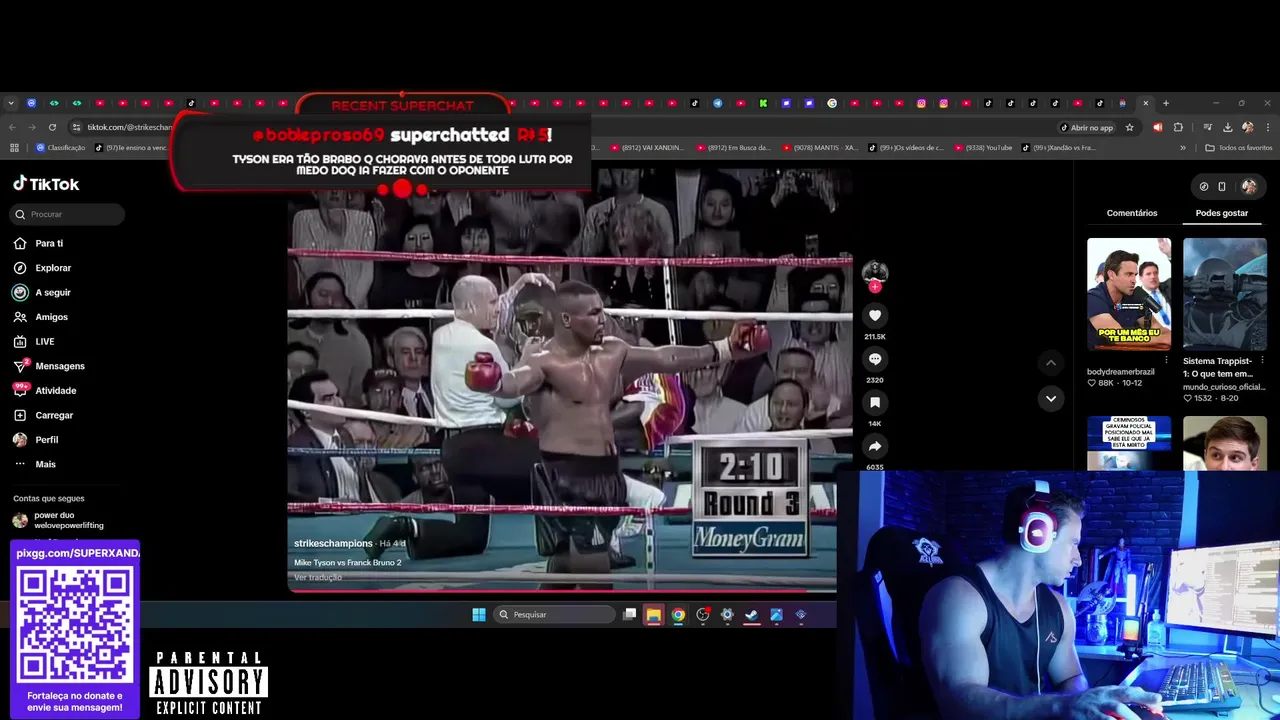Viewport: 1280px width, 720px height.
Task: Open Settings gear from the taskbar
Action: click(727, 615)
